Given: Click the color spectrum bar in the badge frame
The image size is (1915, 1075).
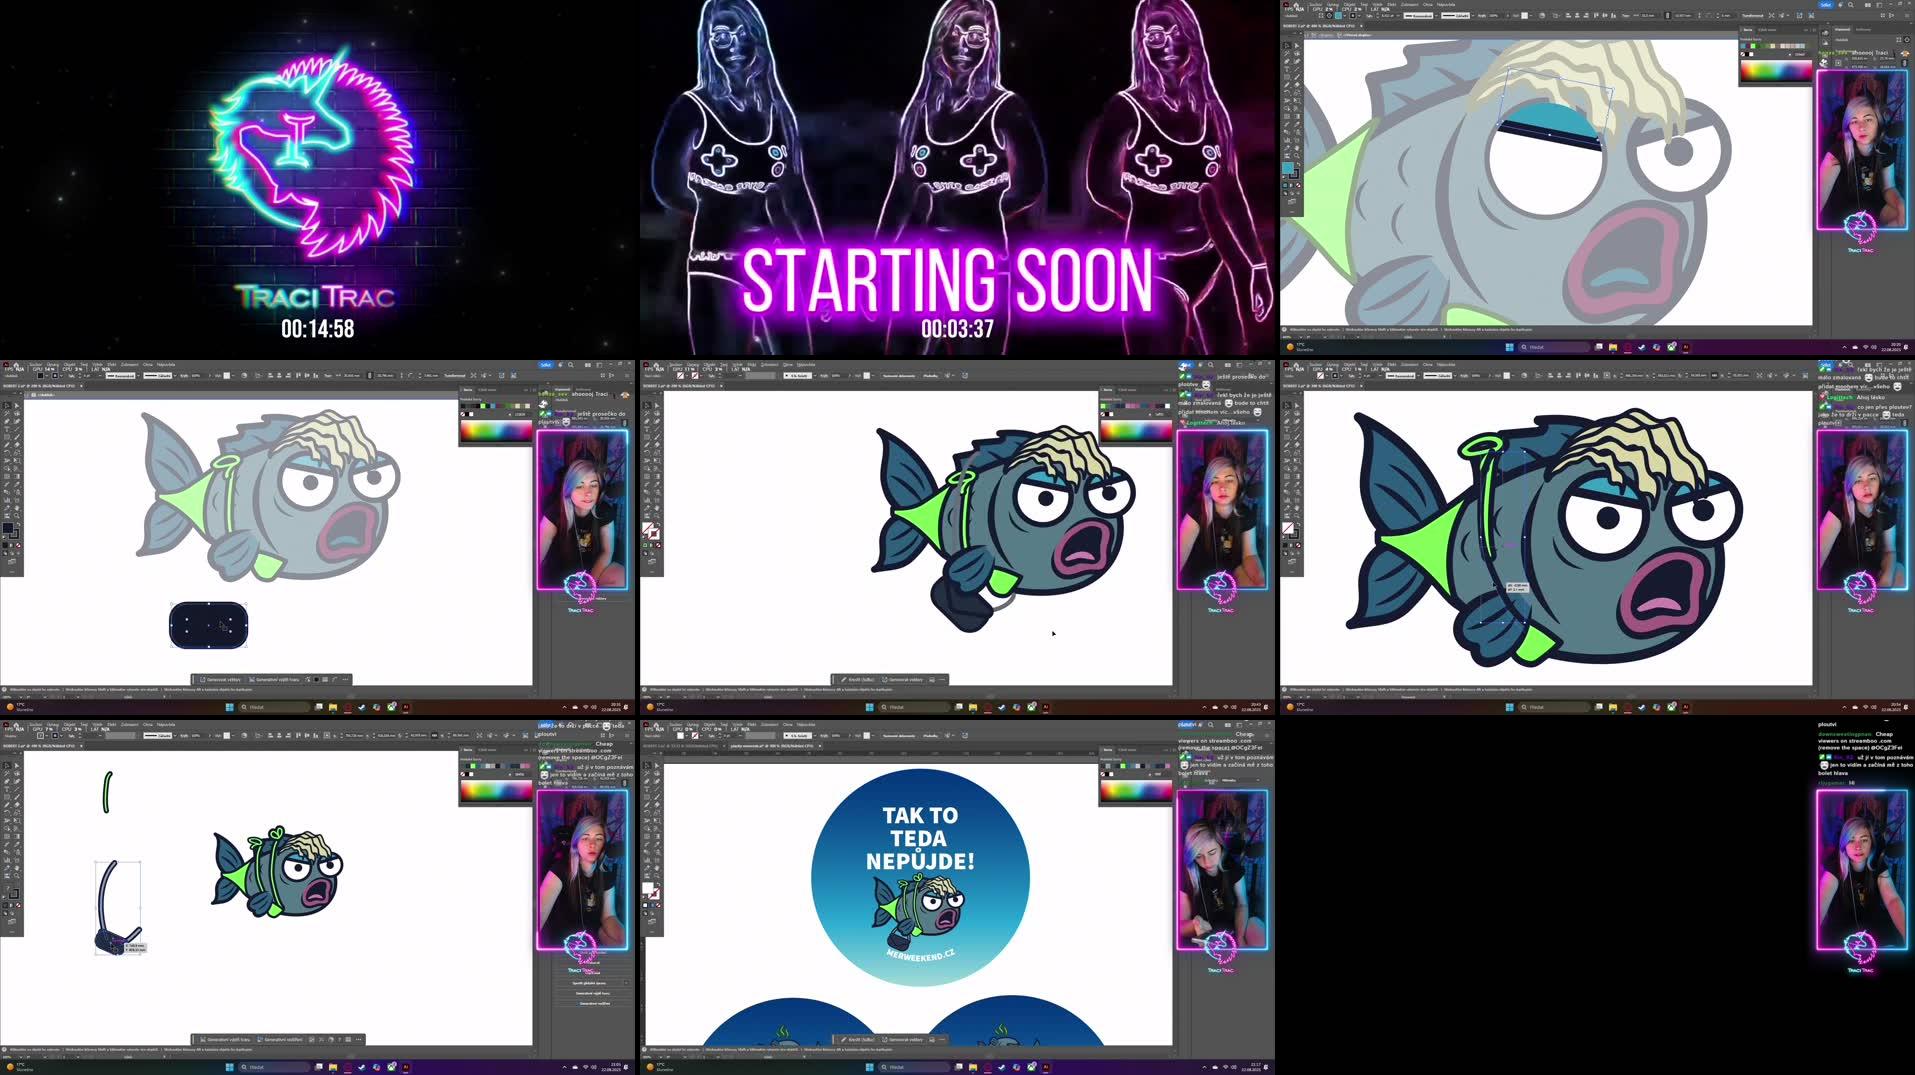Looking at the screenshot, I should click(x=1136, y=791).
